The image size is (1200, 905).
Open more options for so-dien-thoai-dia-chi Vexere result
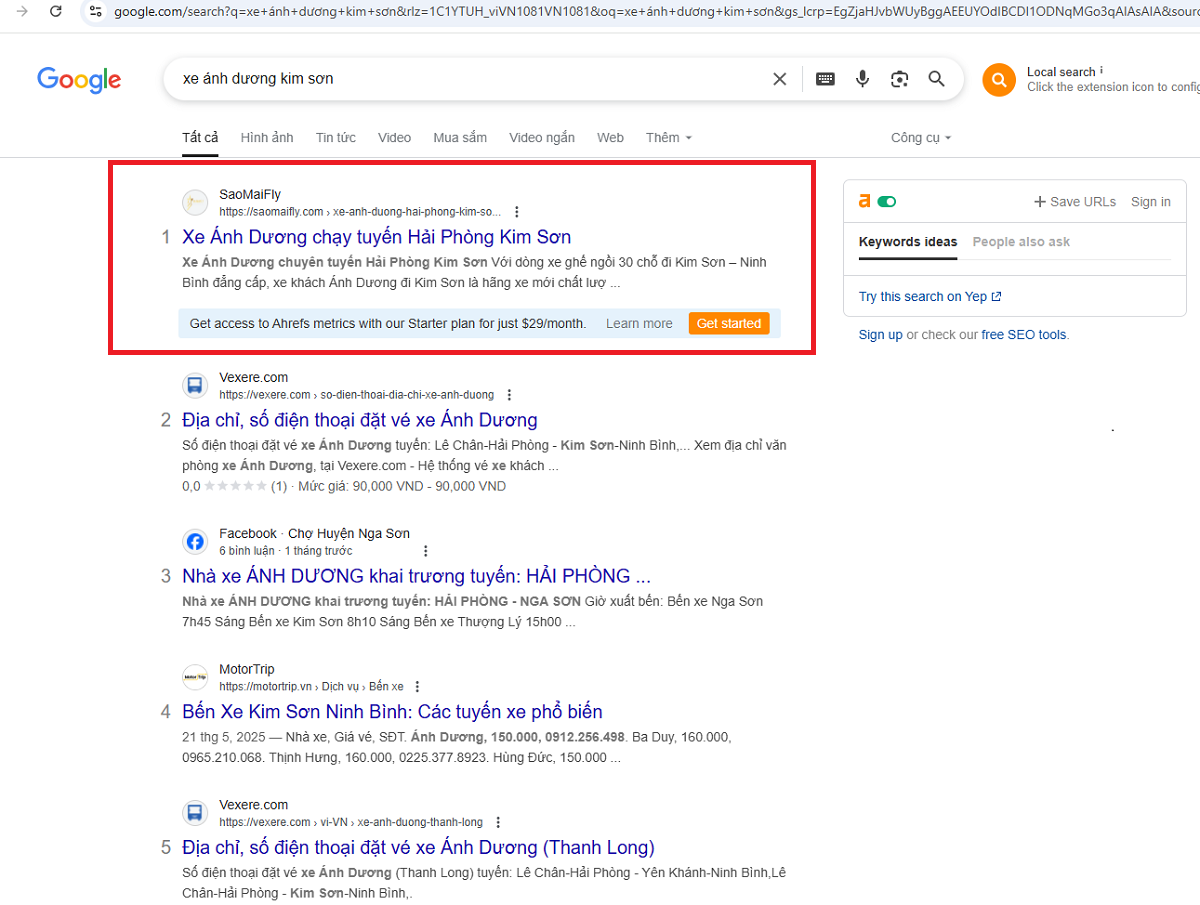(509, 395)
